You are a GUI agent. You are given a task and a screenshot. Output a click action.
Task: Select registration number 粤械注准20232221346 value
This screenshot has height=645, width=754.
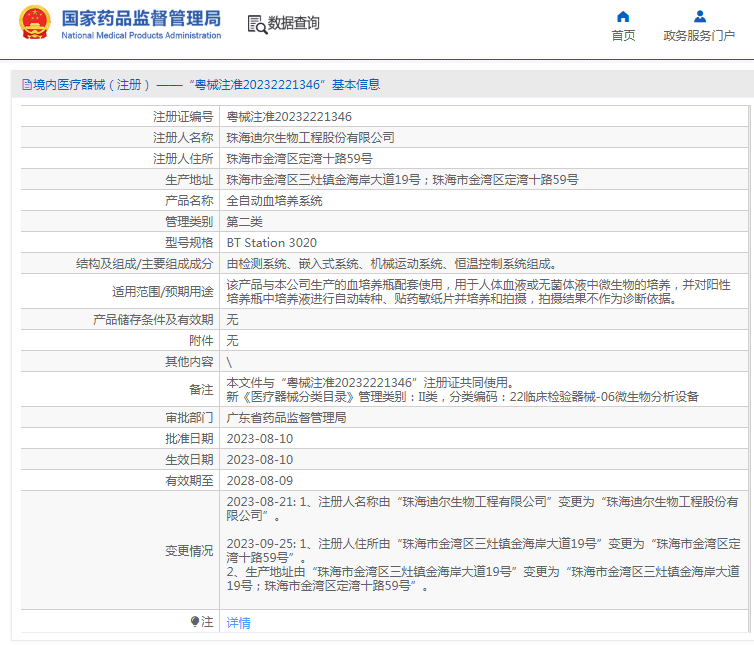289,117
